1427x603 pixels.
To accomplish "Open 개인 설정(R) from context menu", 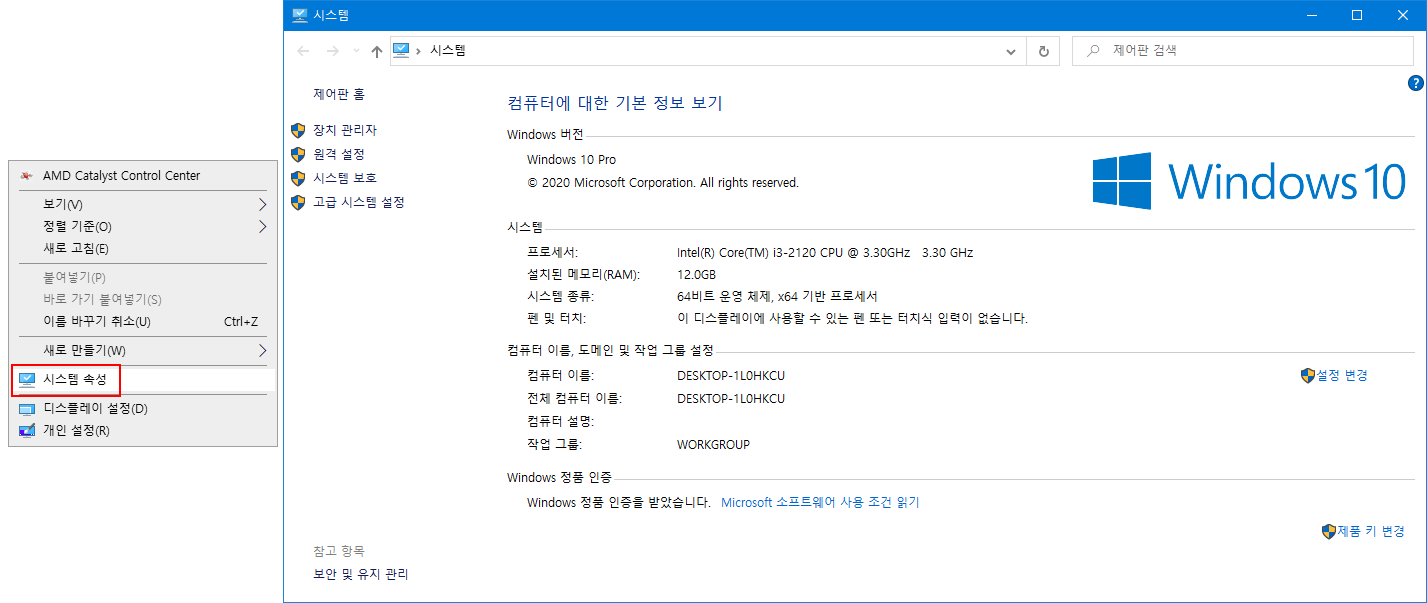I will pos(143,430).
